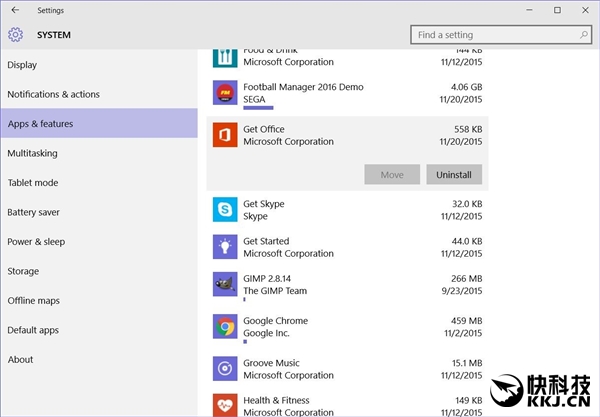Click the search magnifier icon
The height and width of the screenshot is (417, 600).
(x=584, y=35)
